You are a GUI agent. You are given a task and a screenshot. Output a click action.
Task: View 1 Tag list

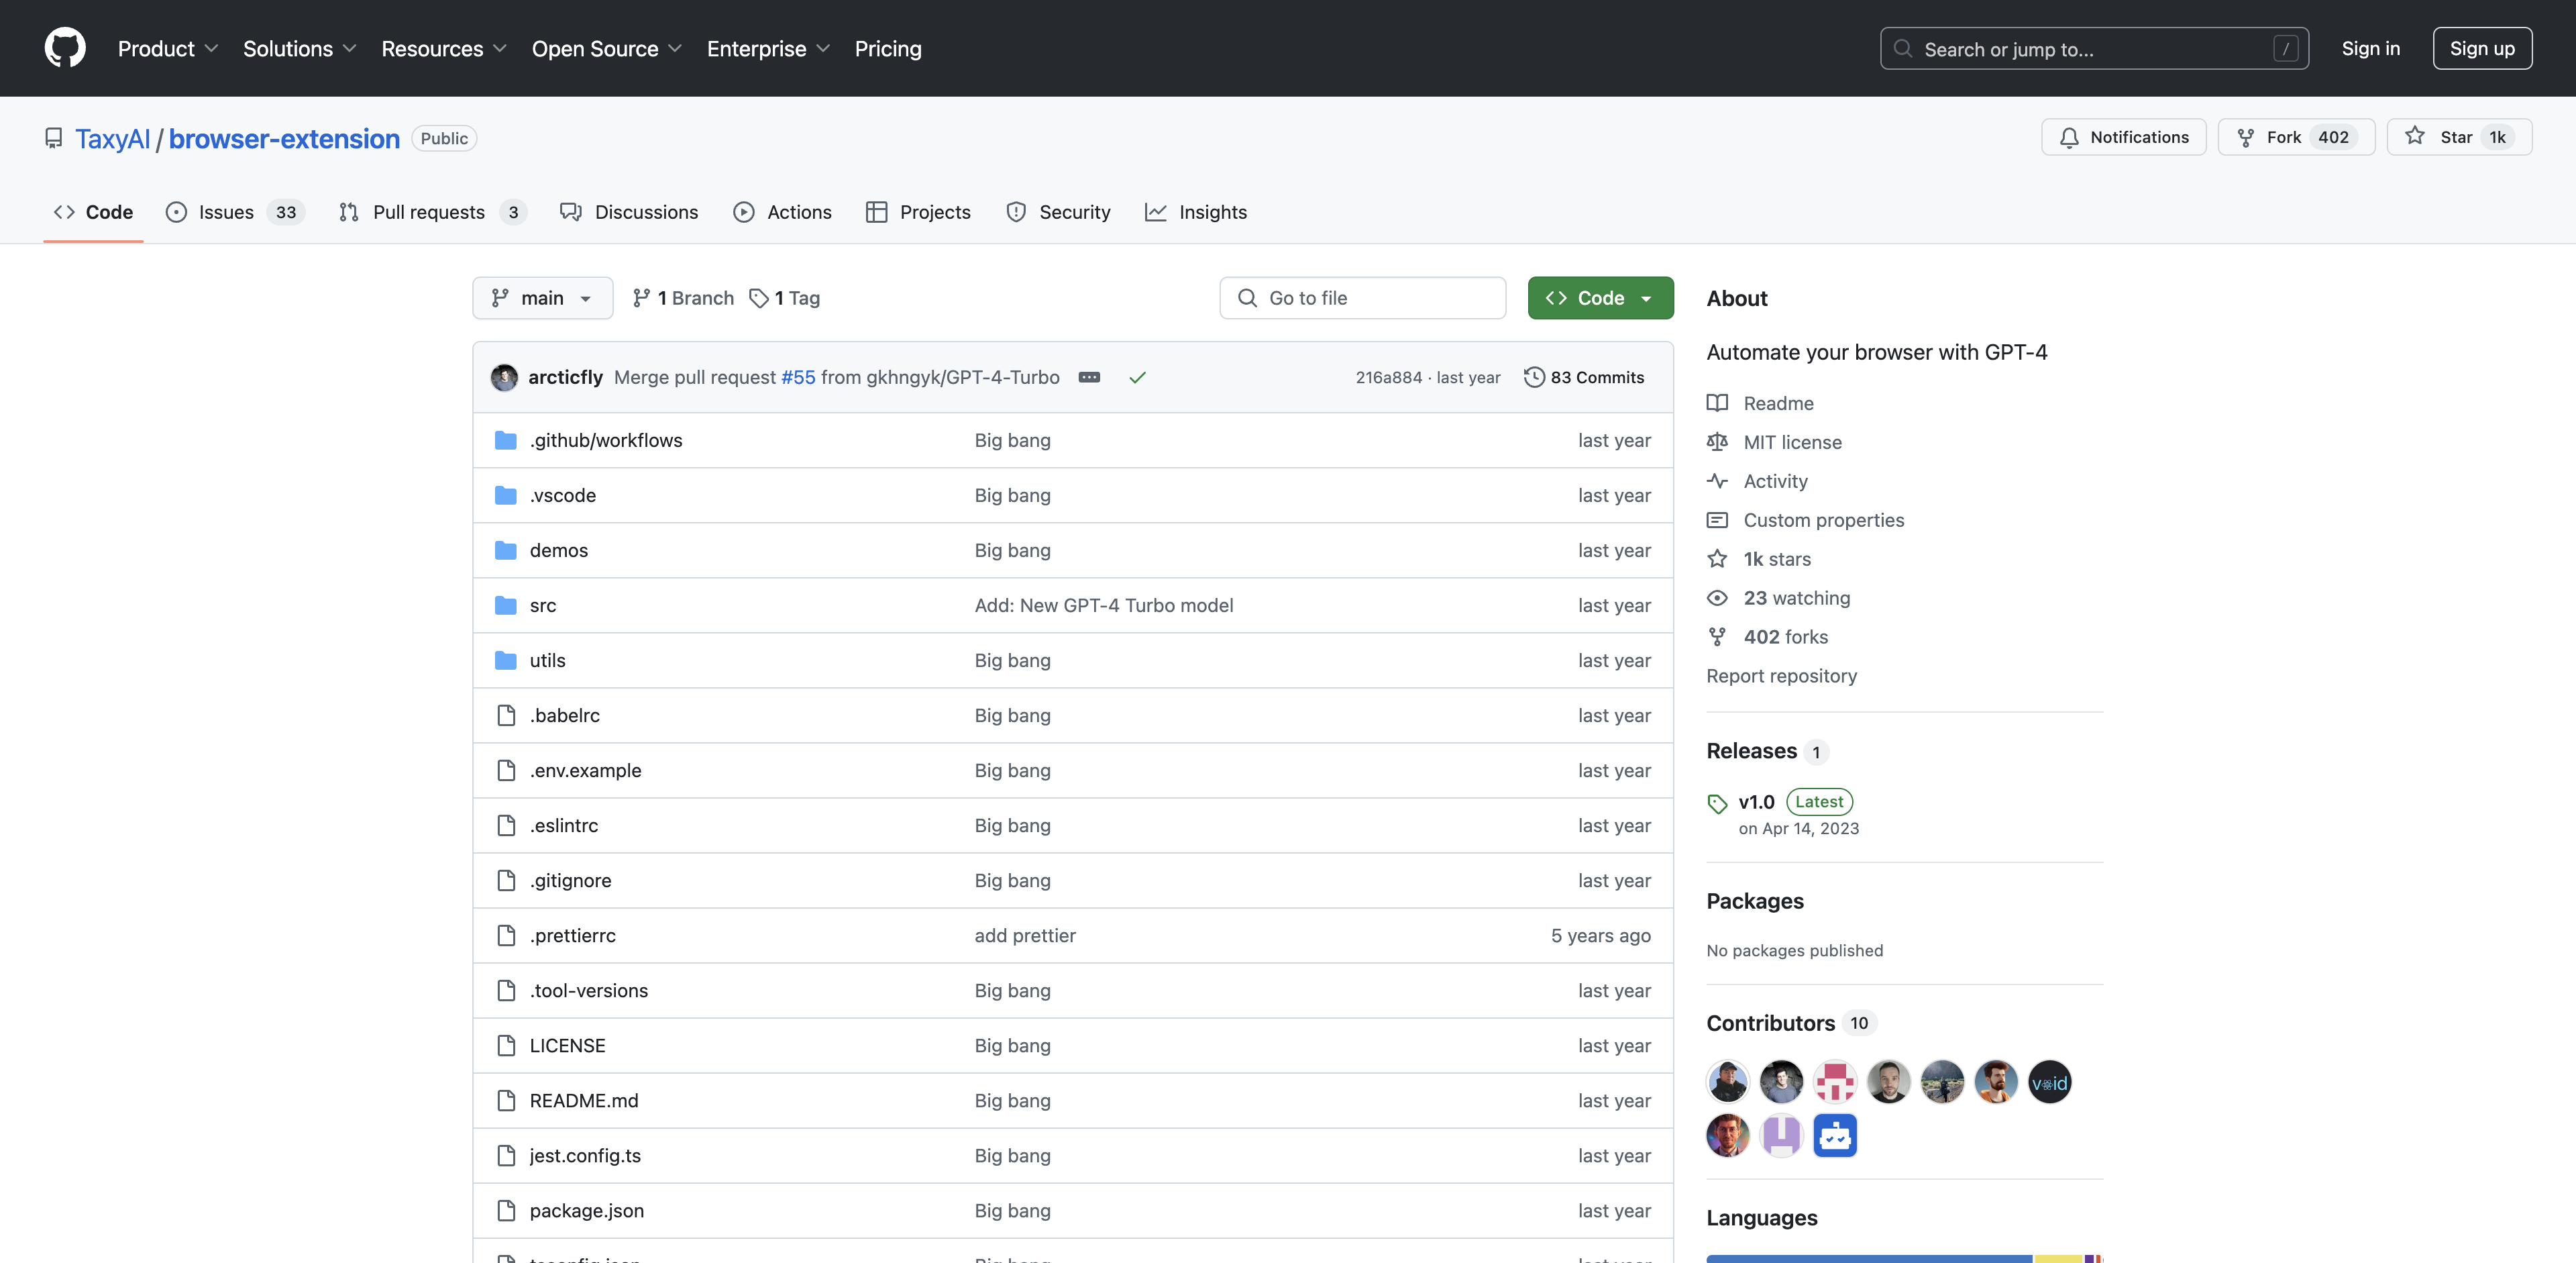[x=785, y=298]
